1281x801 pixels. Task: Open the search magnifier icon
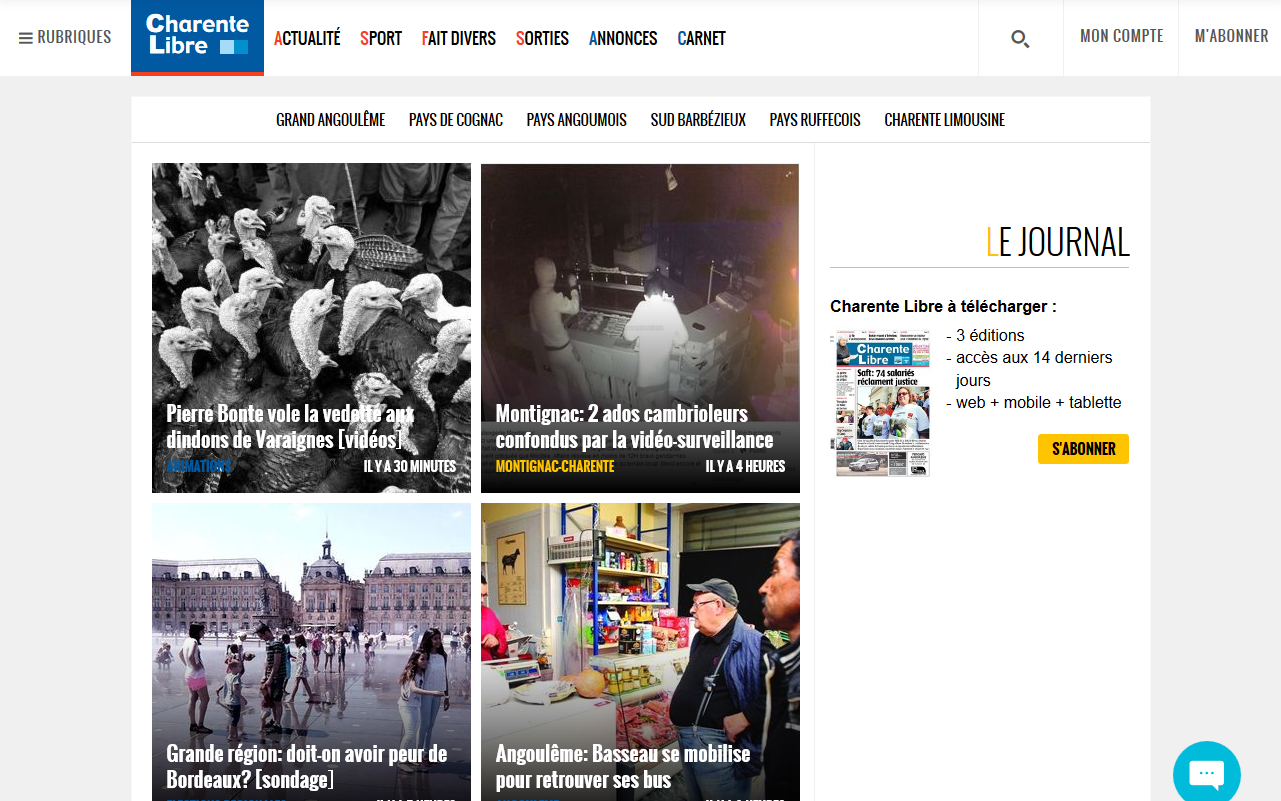pos(1020,39)
